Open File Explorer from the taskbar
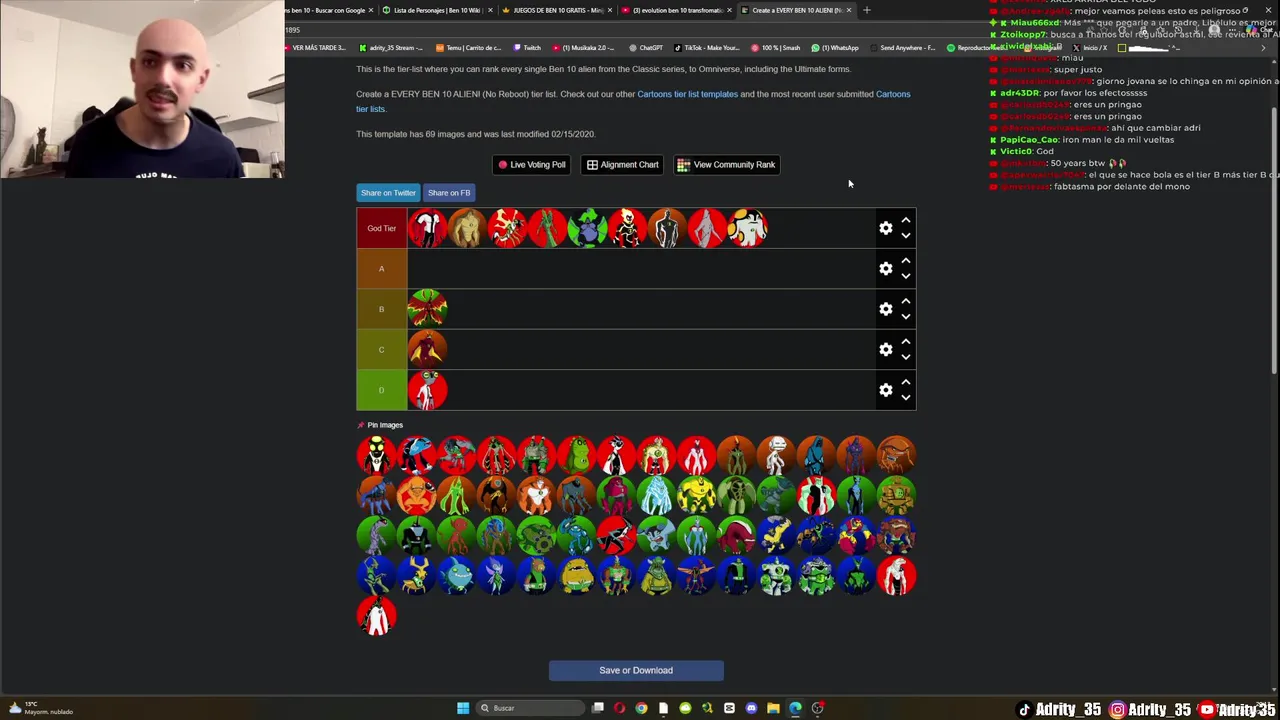 click(x=773, y=708)
